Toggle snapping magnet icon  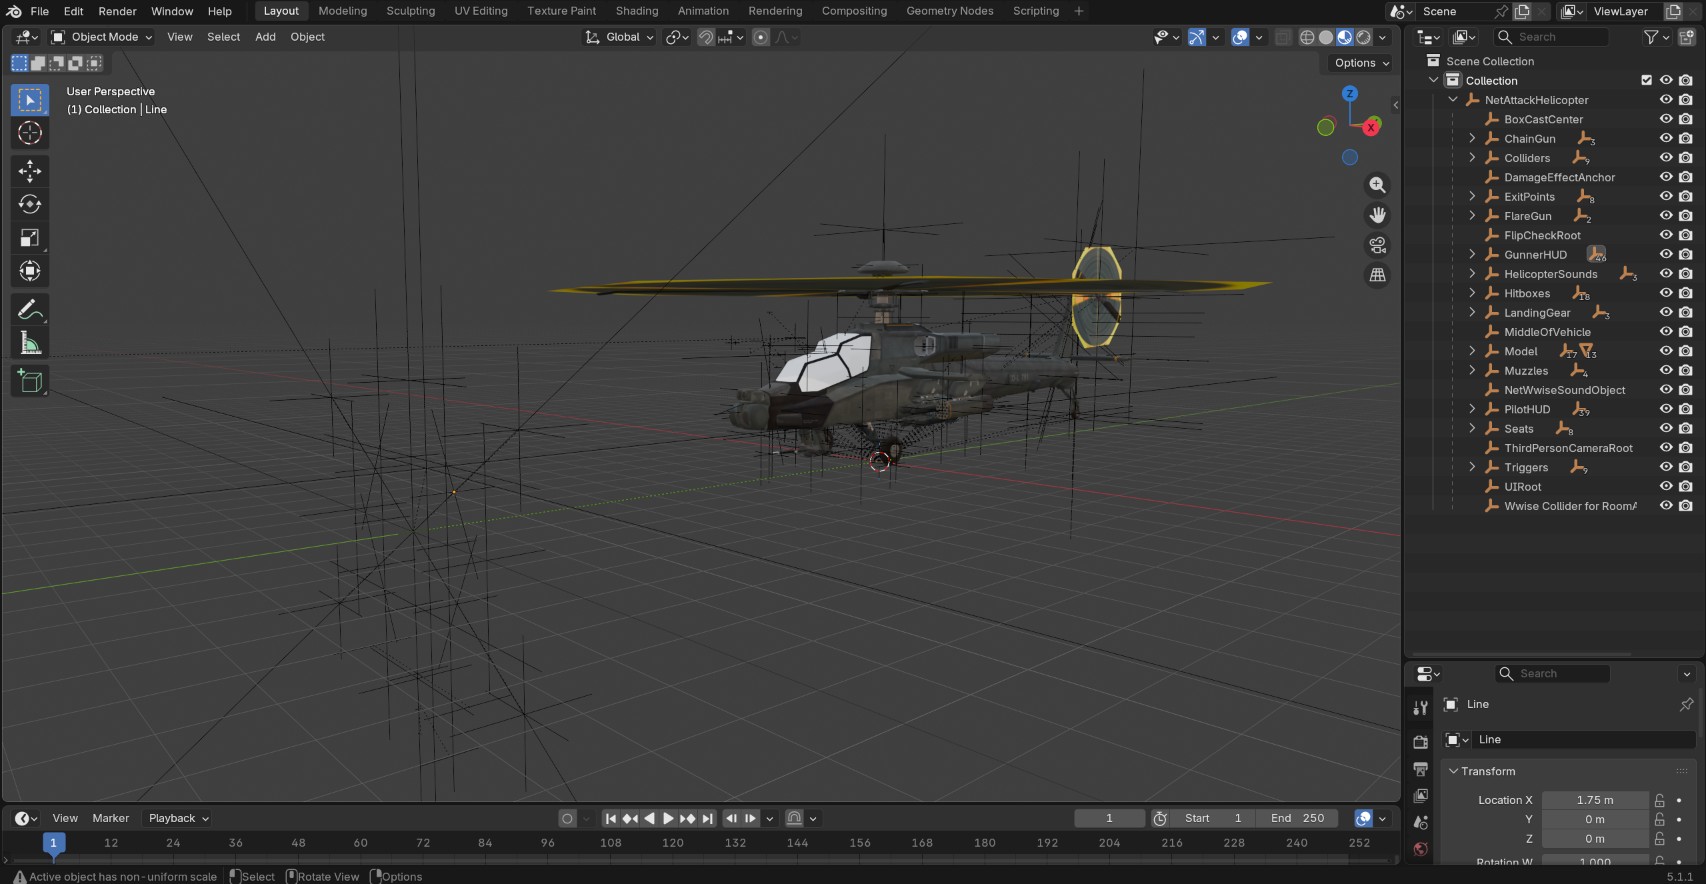(x=706, y=37)
